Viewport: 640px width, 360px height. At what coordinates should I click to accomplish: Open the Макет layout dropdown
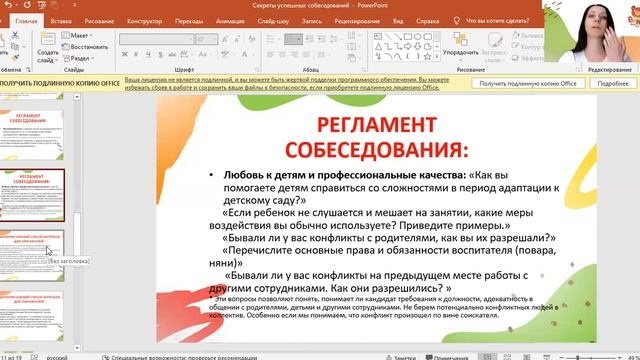(77, 35)
